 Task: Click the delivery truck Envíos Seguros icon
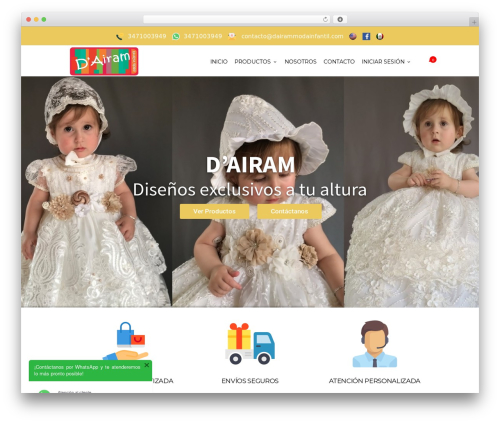[250, 343]
